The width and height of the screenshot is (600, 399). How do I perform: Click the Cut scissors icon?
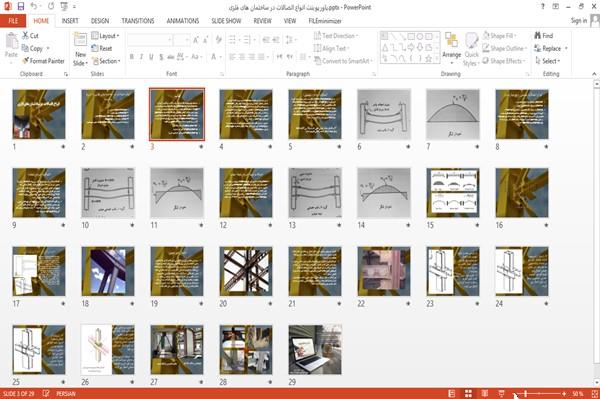point(25,36)
